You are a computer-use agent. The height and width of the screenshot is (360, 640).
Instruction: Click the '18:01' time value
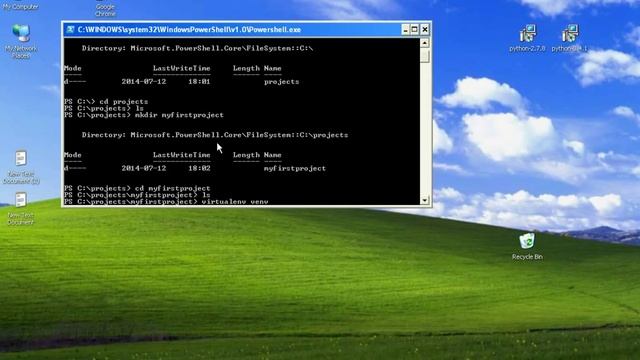pyautogui.click(x=199, y=82)
